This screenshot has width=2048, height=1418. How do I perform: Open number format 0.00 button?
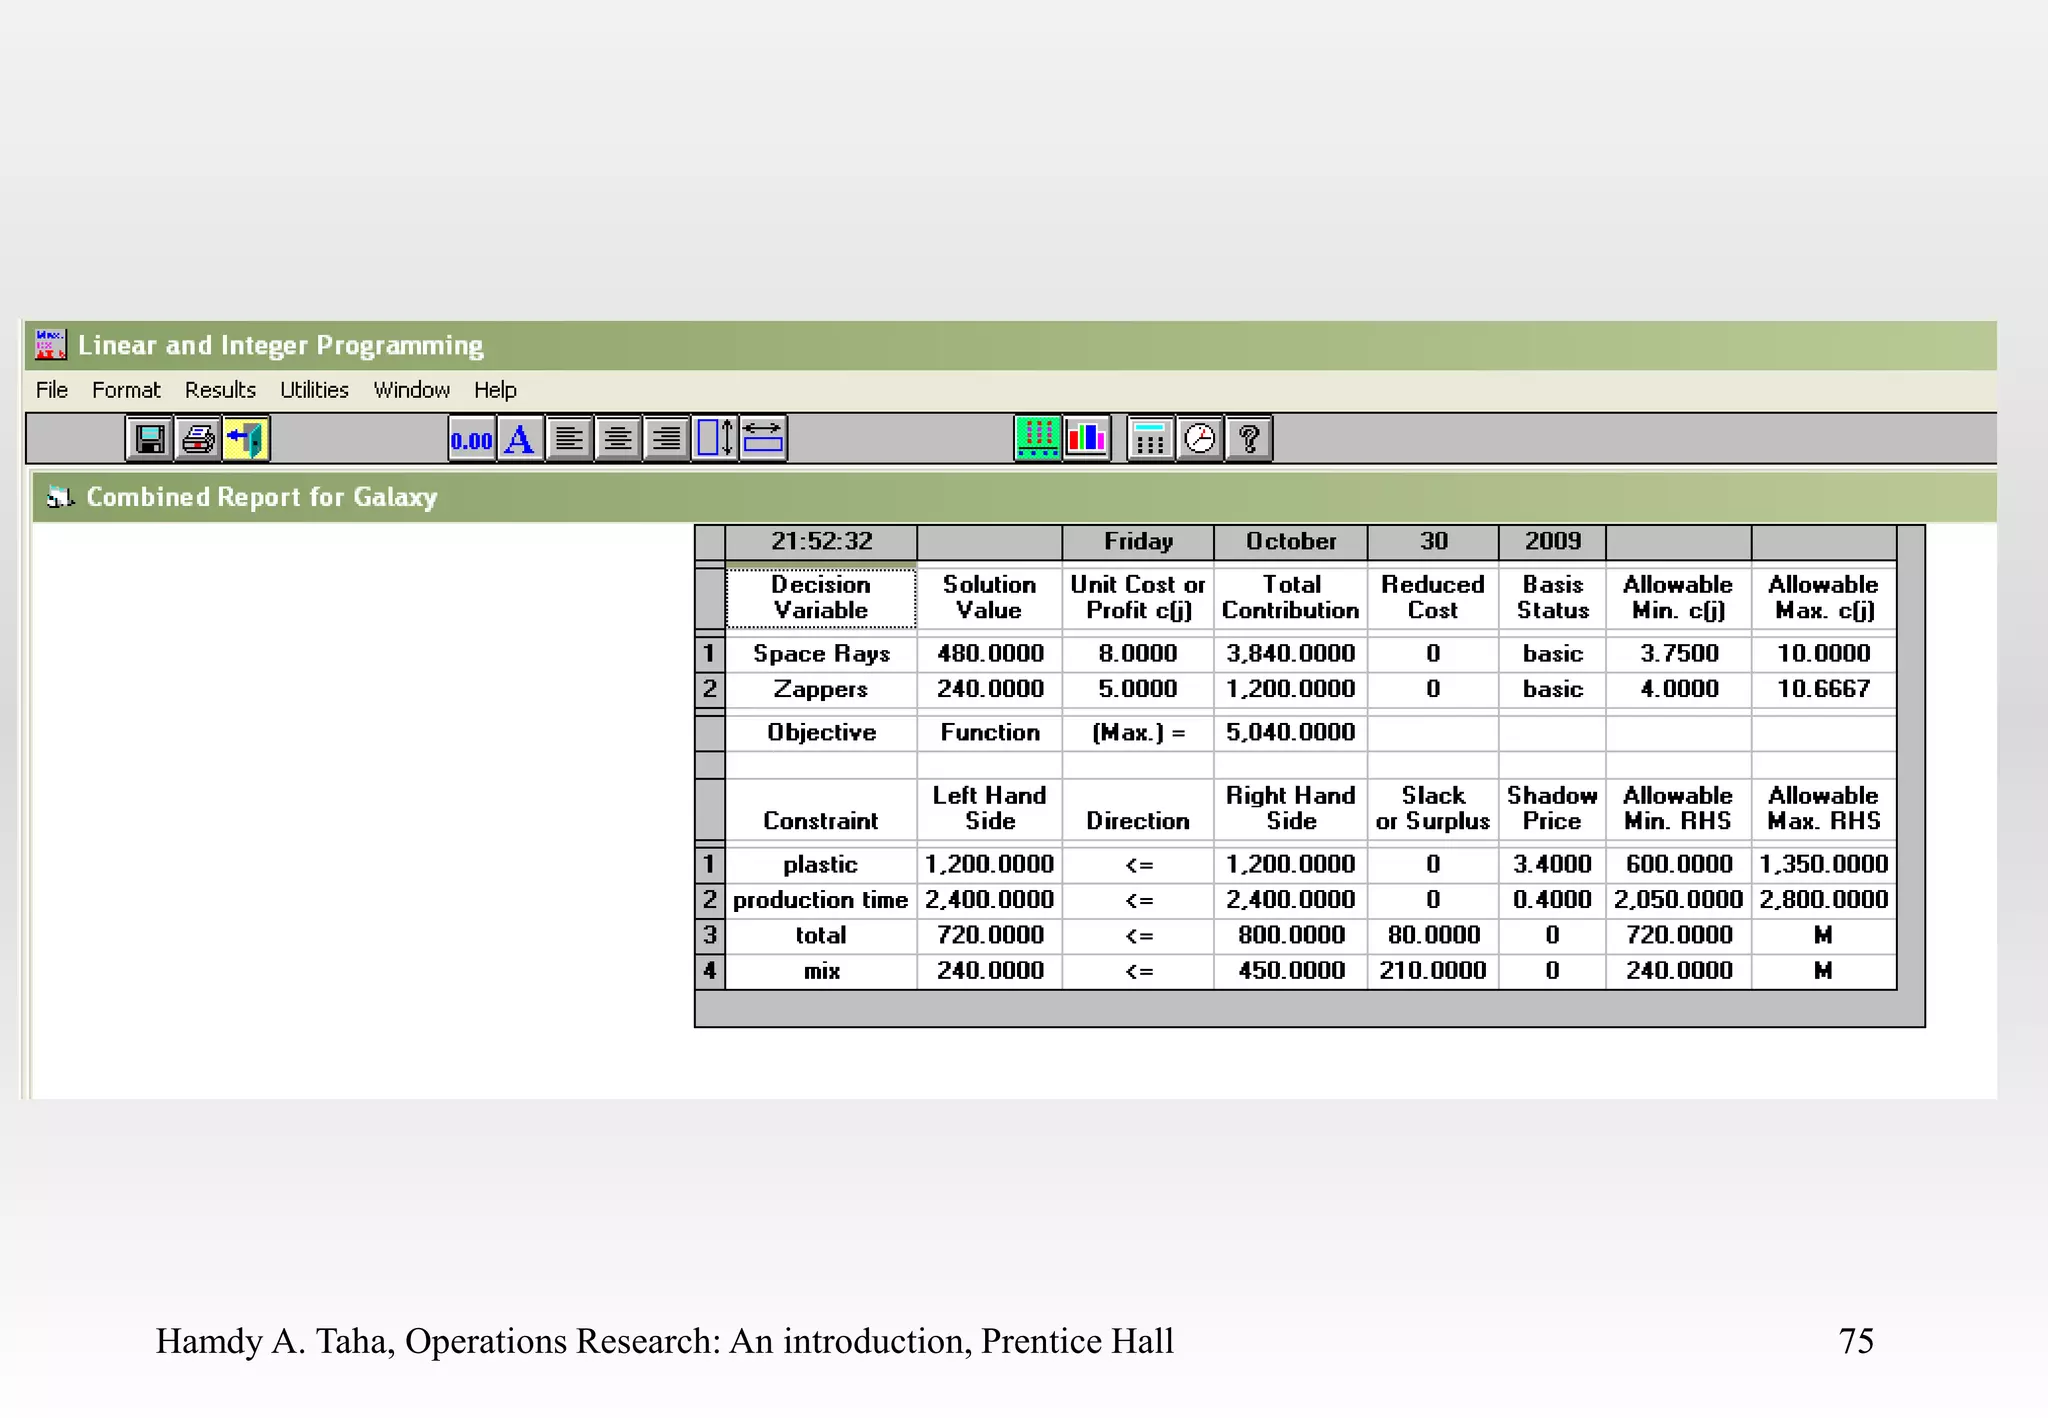(x=472, y=439)
